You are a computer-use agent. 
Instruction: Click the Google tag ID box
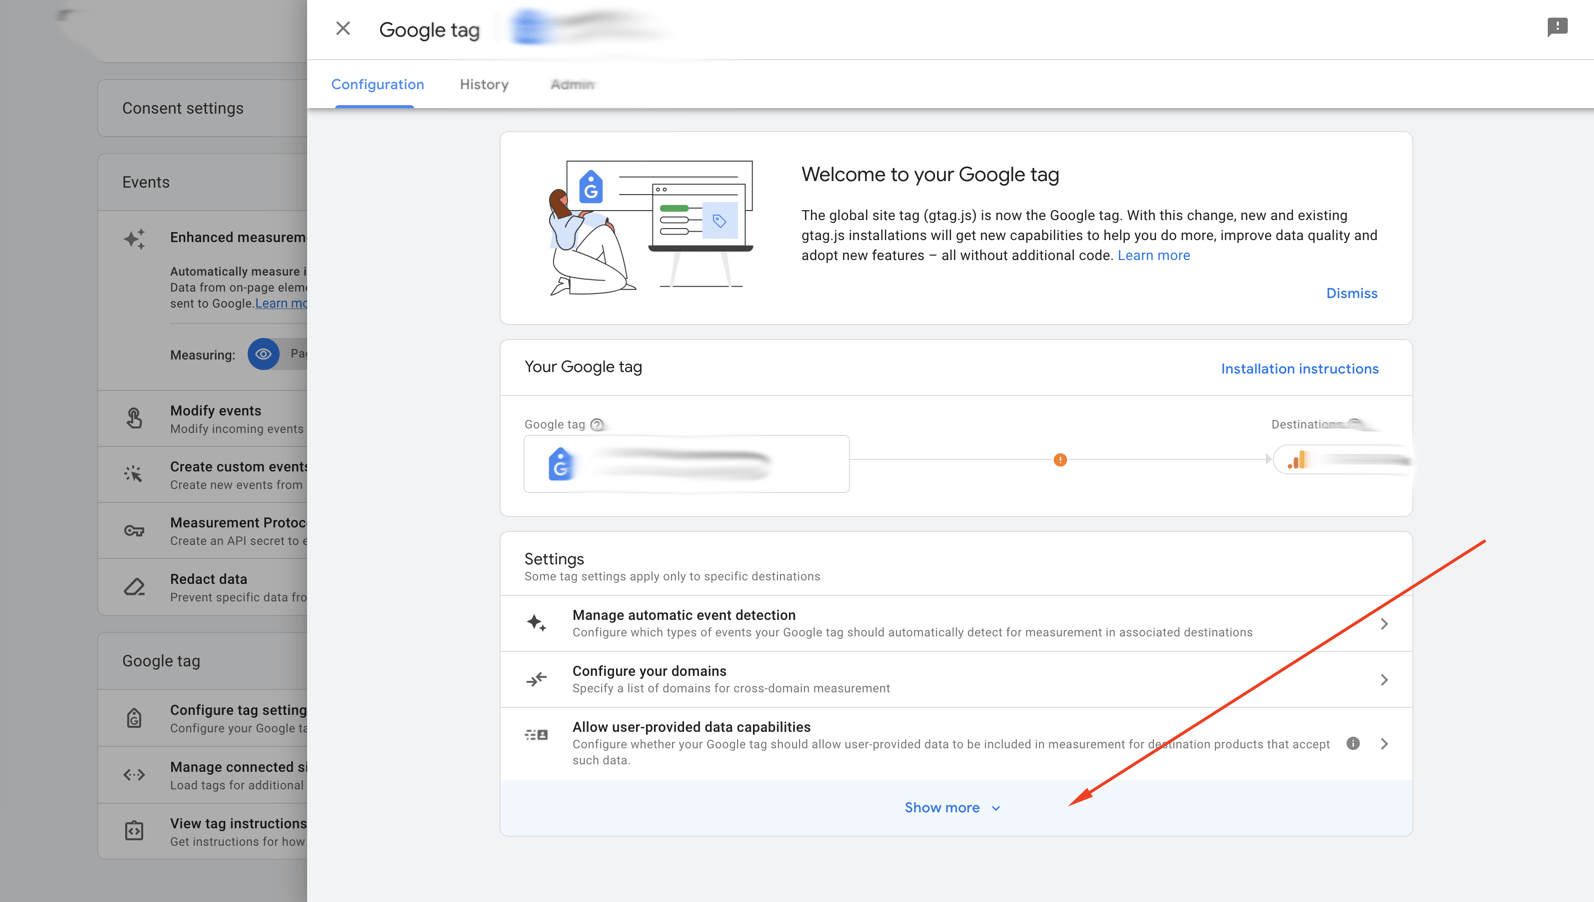click(x=687, y=464)
